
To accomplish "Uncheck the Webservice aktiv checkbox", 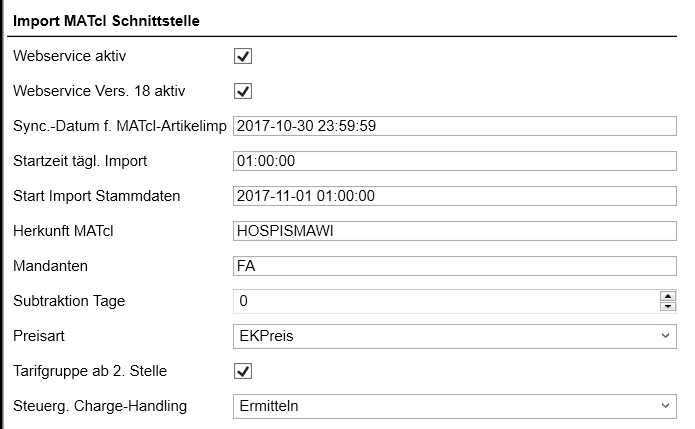I will (242, 56).
